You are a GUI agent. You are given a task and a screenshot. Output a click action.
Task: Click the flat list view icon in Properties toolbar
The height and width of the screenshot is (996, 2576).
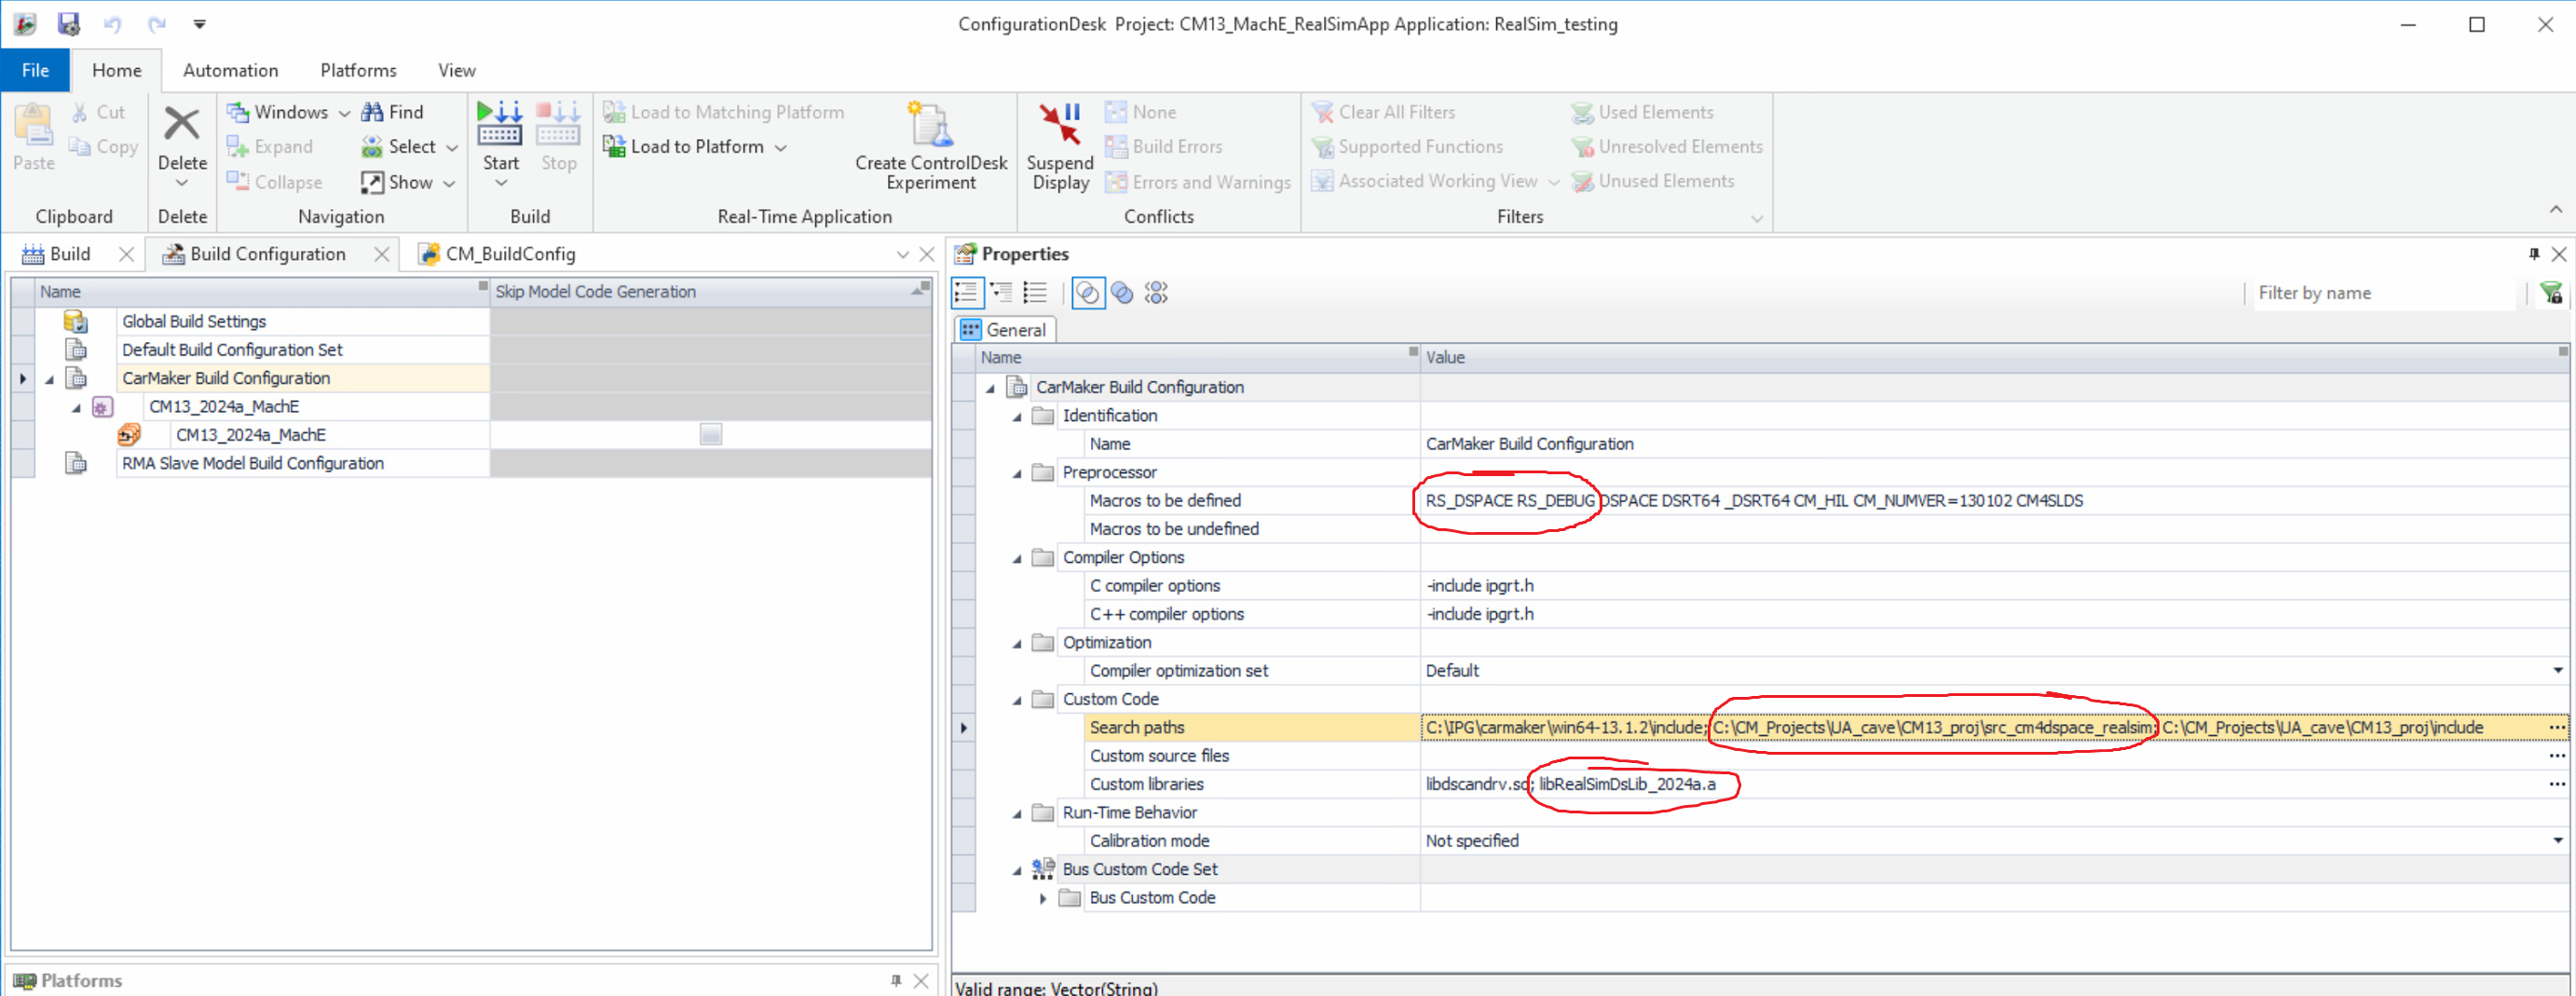1035,293
